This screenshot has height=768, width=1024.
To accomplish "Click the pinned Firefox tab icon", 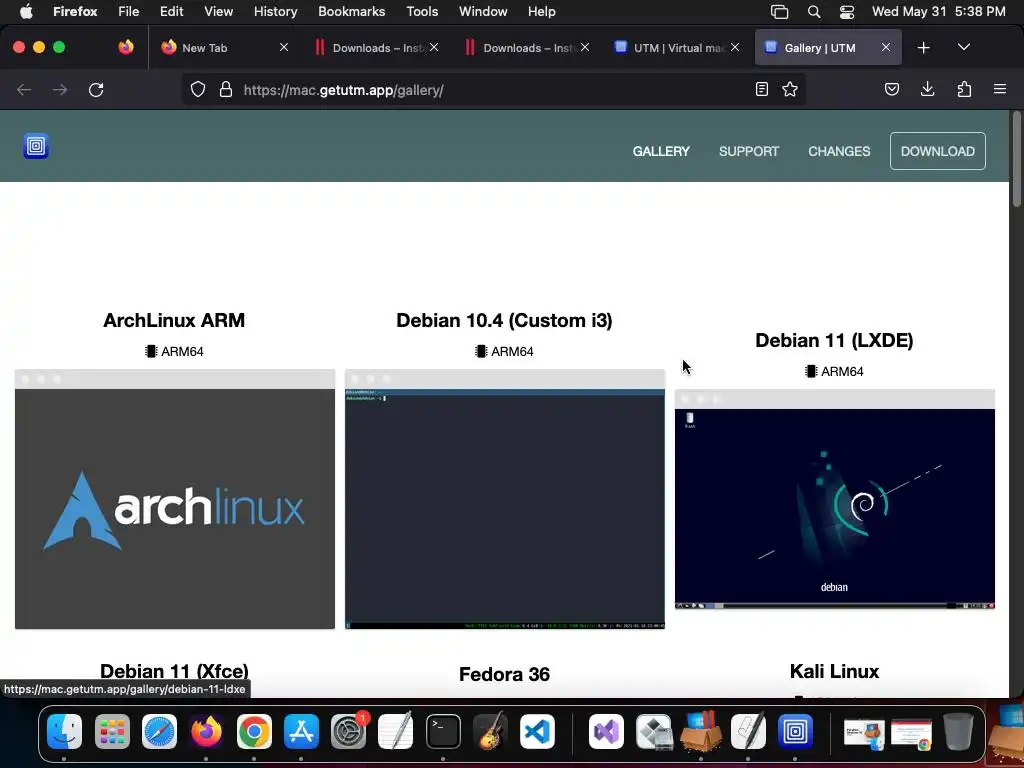I will [126, 47].
